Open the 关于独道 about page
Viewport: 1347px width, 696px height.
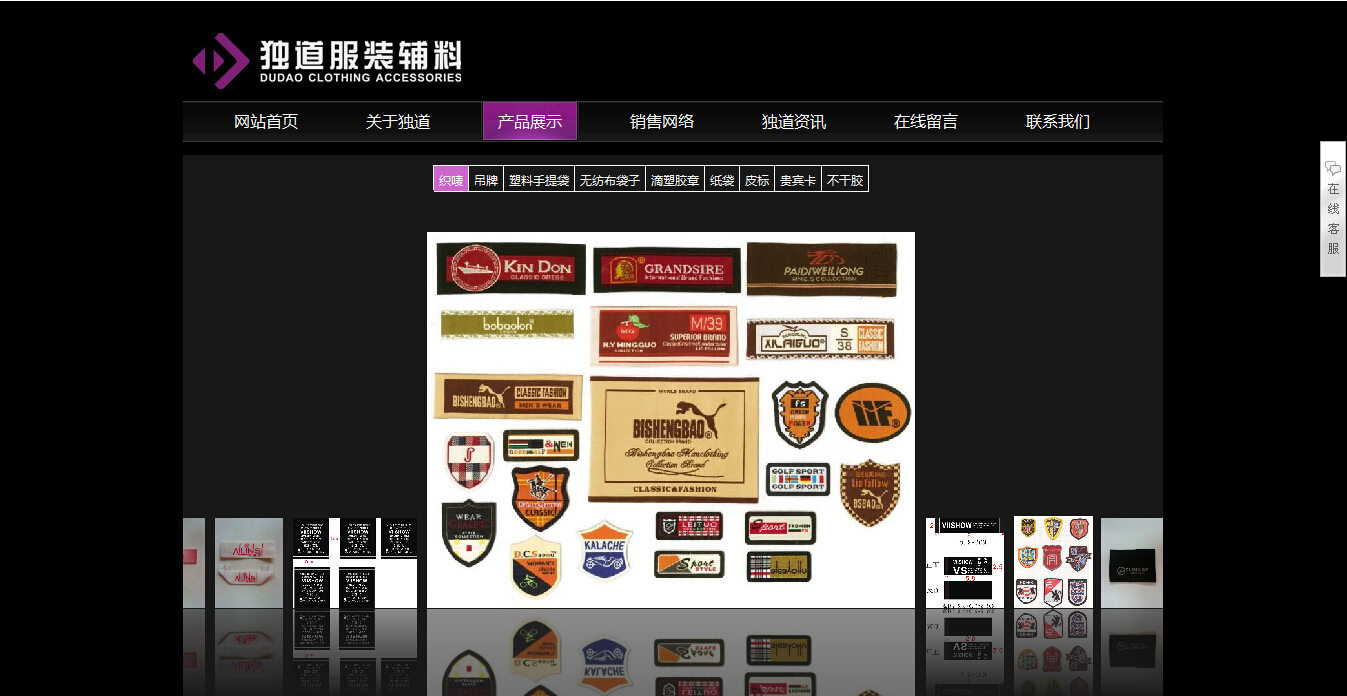[398, 122]
